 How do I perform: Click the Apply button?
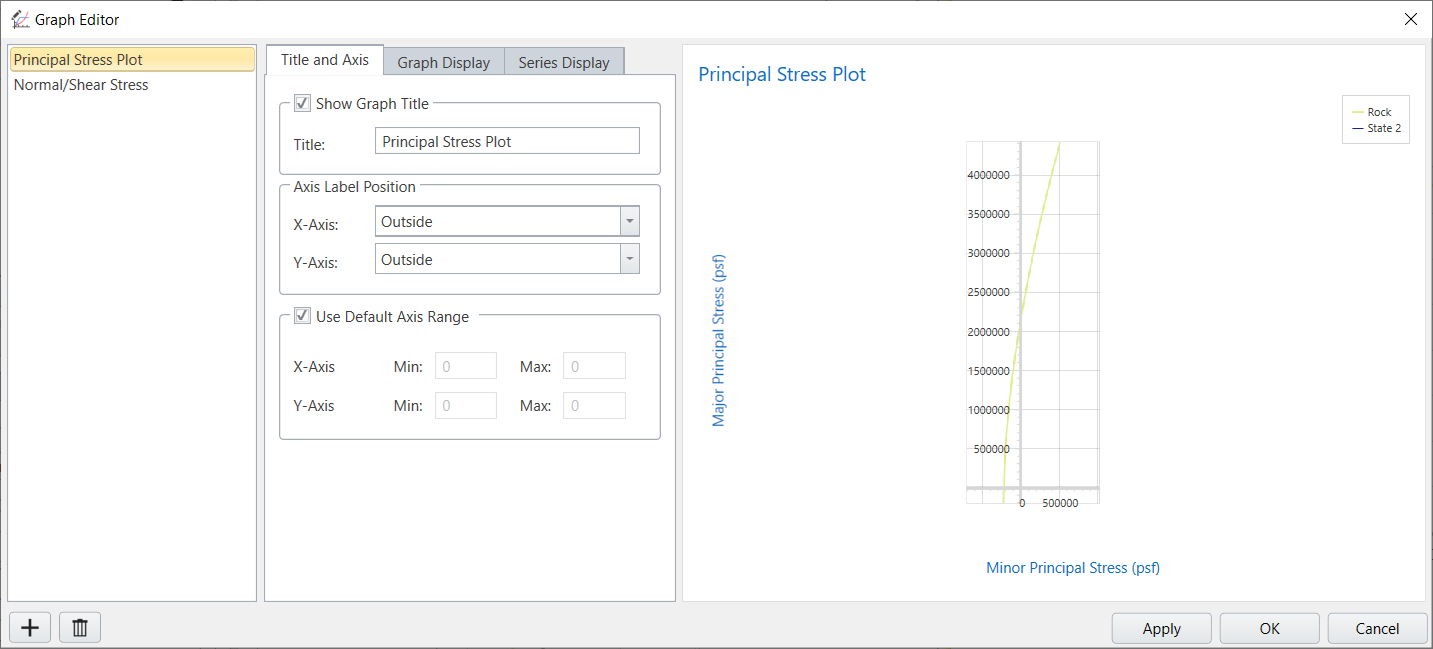[1161, 628]
